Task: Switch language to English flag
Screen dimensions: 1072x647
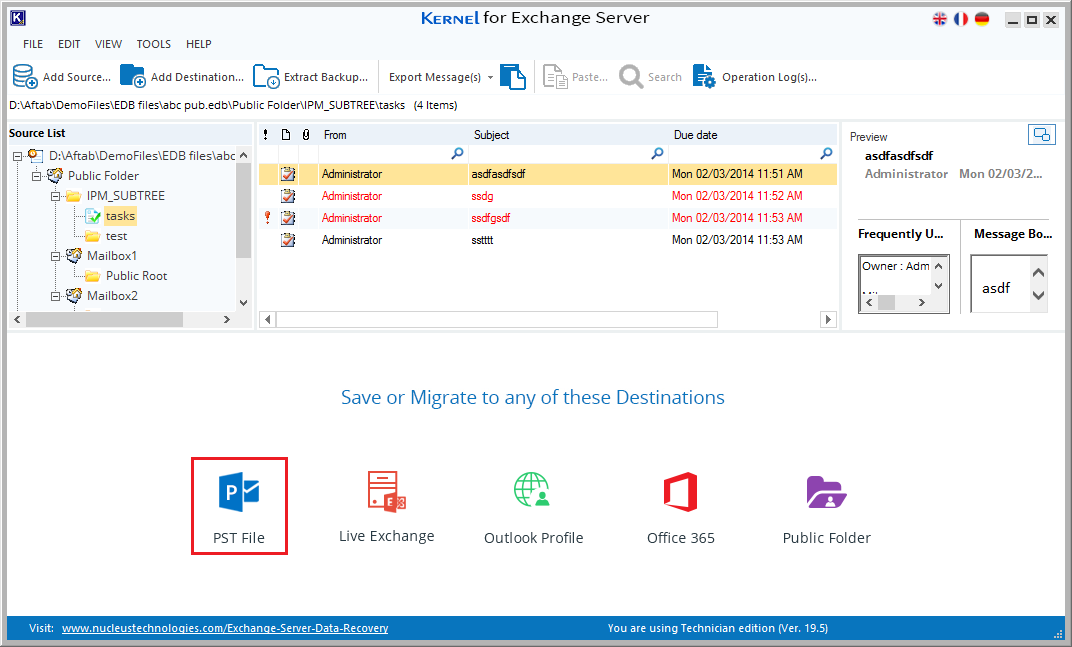Action: pyautogui.click(x=940, y=19)
